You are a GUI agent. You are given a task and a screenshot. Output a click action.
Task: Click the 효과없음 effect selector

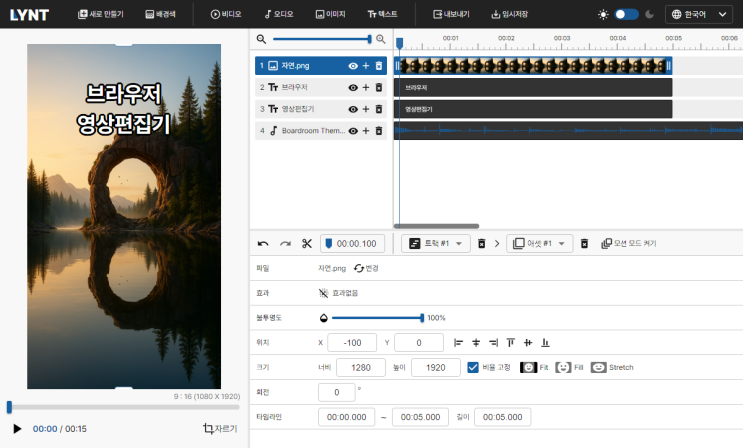point(338,293)
